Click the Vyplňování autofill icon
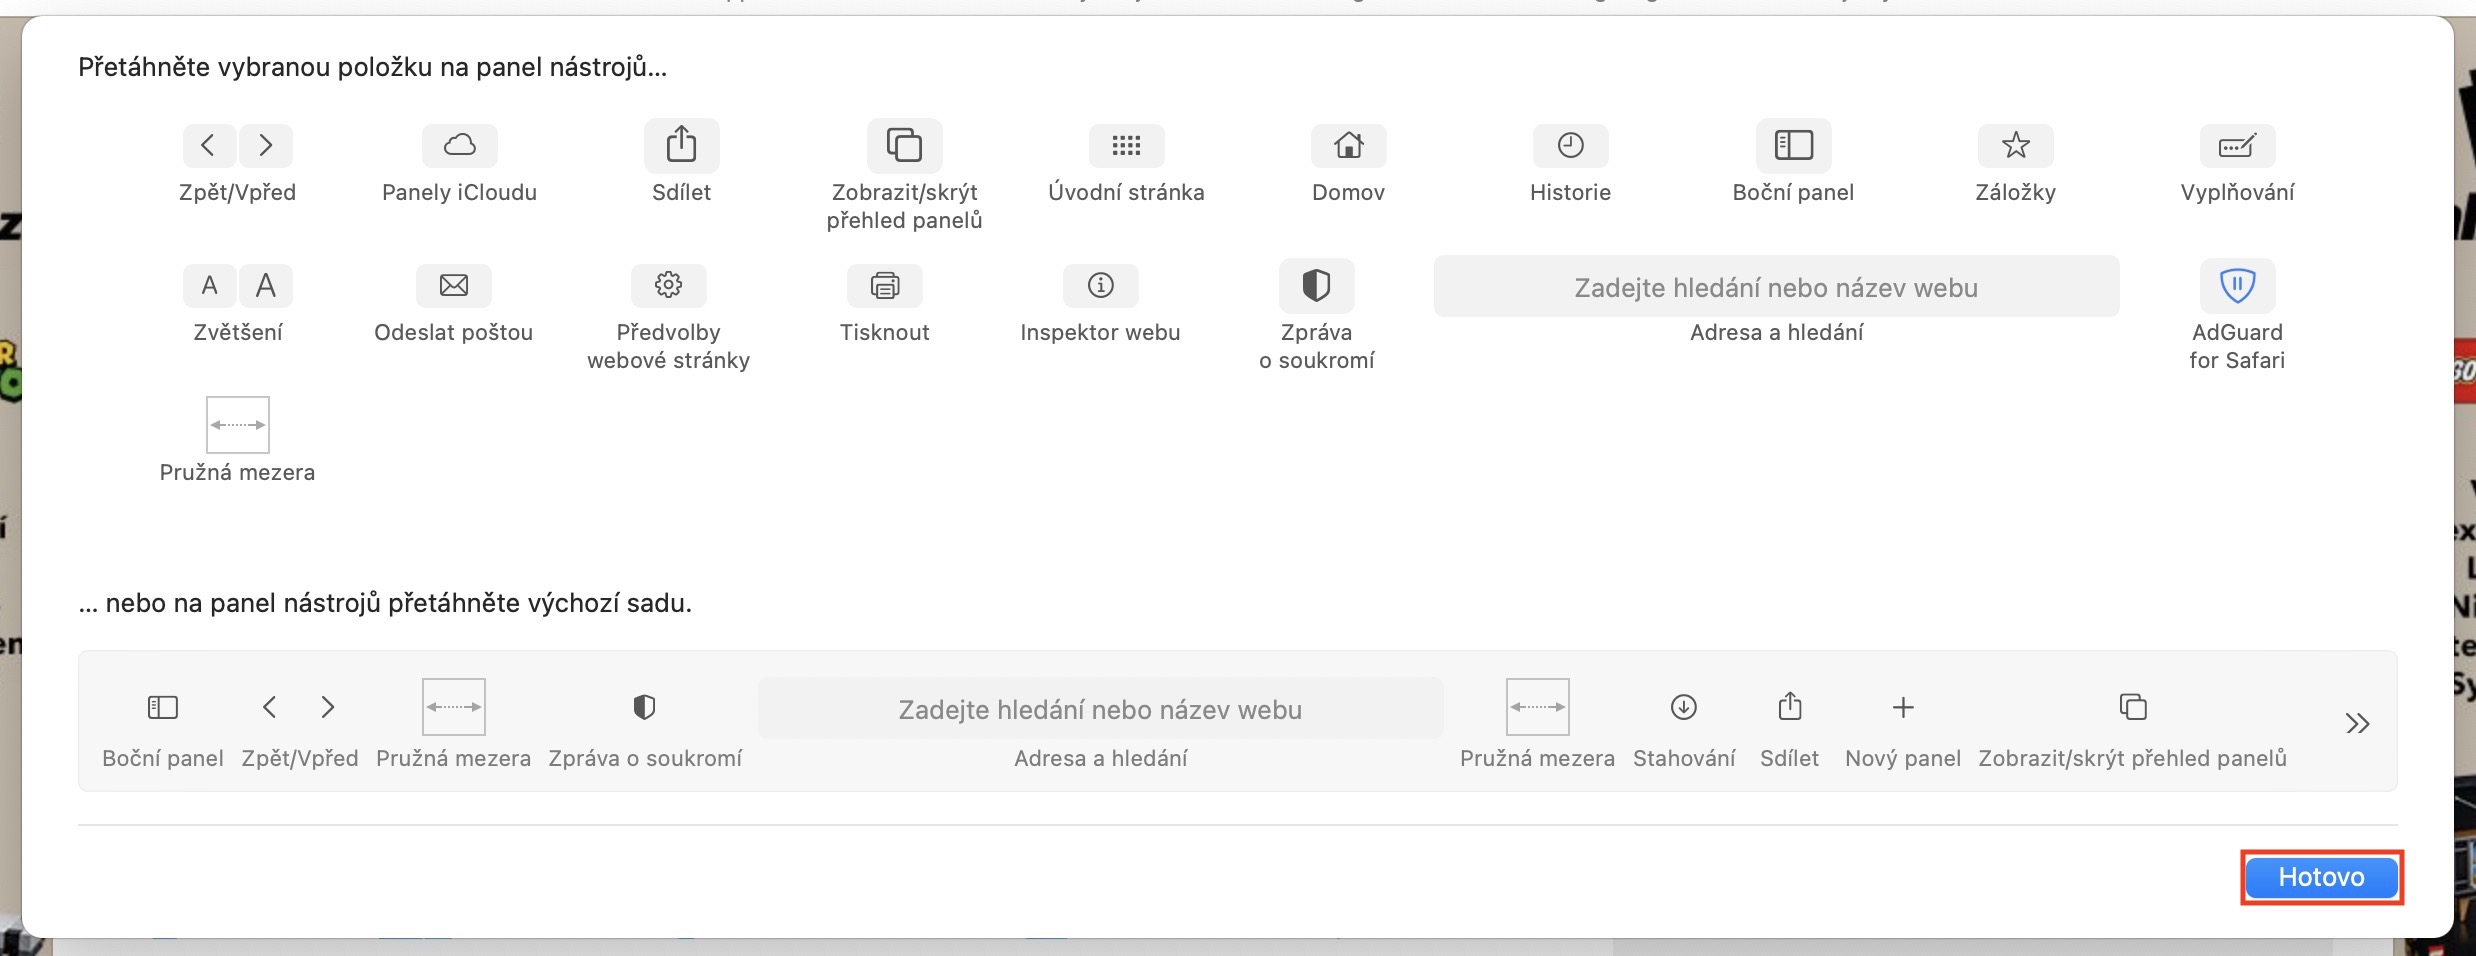This screenshot has height=956, width=2476. 2237,146
